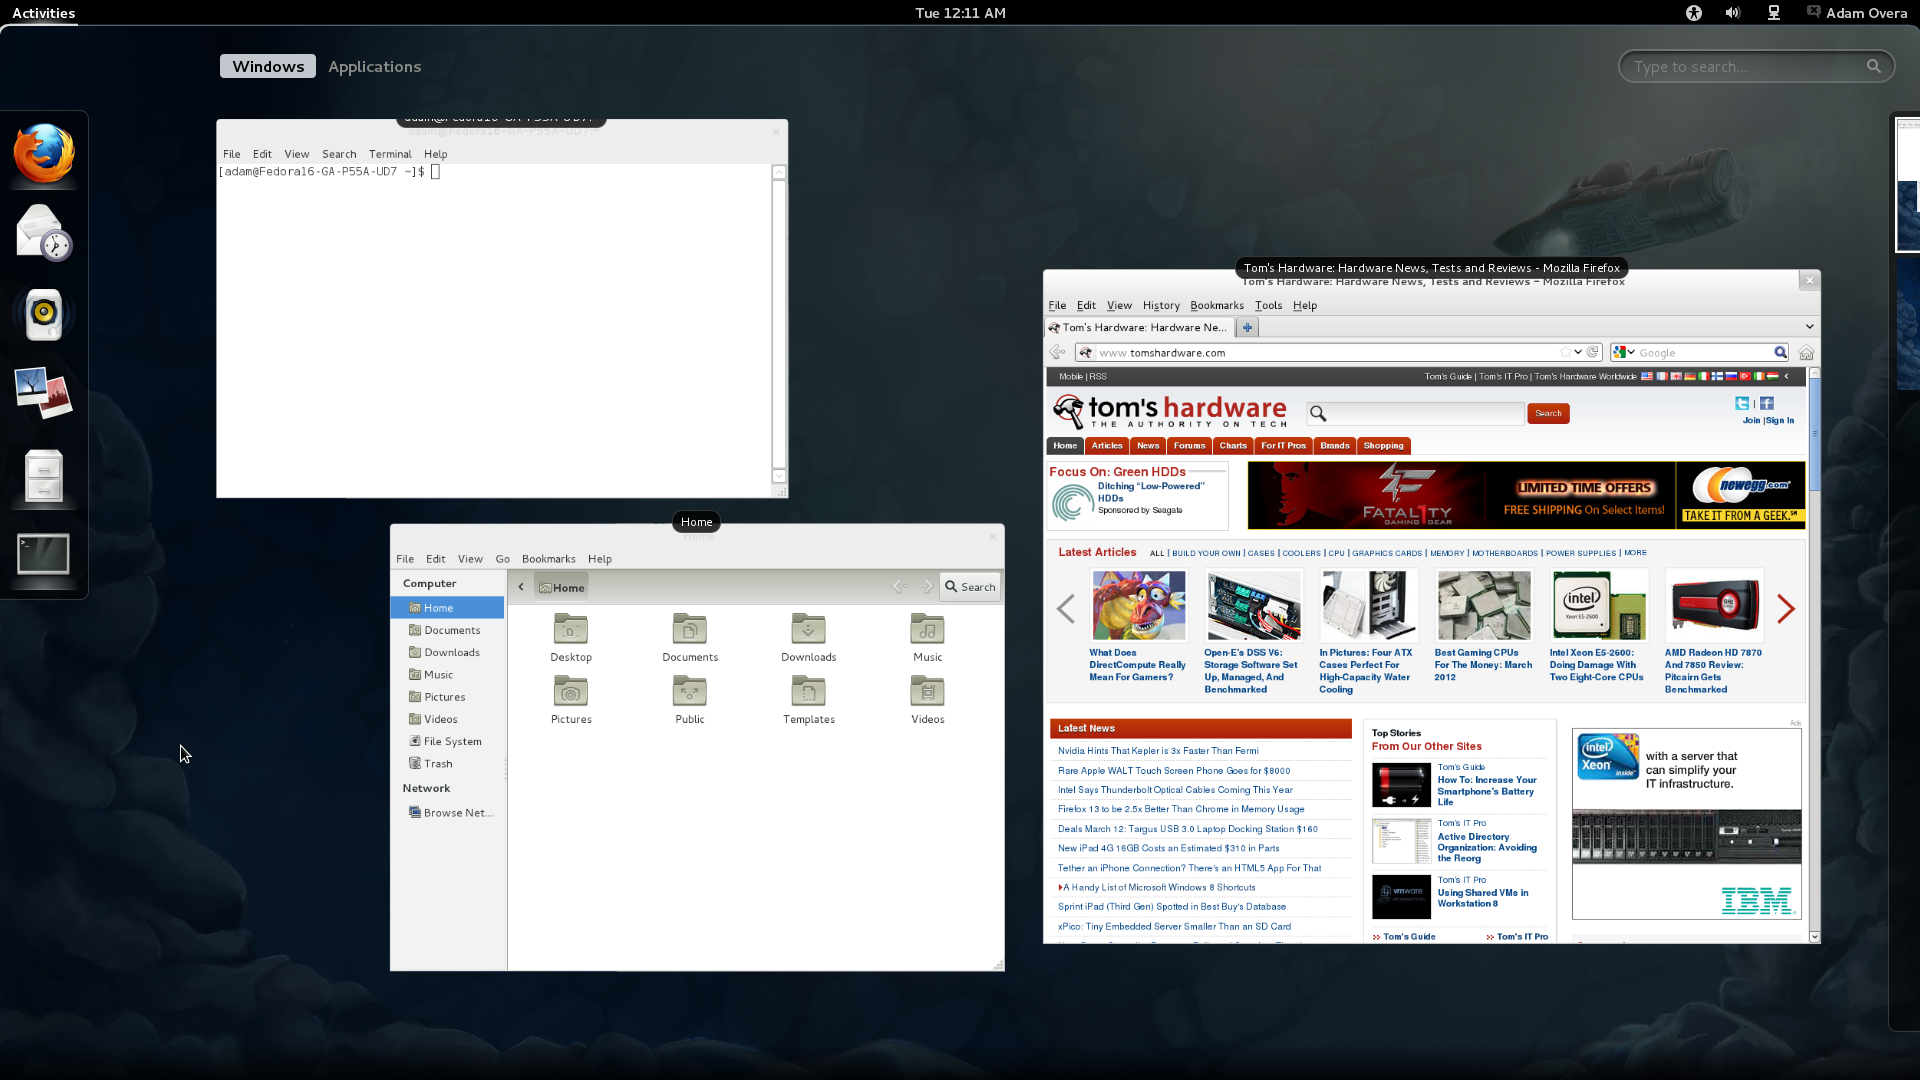Select File System in sidebar
The image size is (1920, 1080).
(447, 741)
